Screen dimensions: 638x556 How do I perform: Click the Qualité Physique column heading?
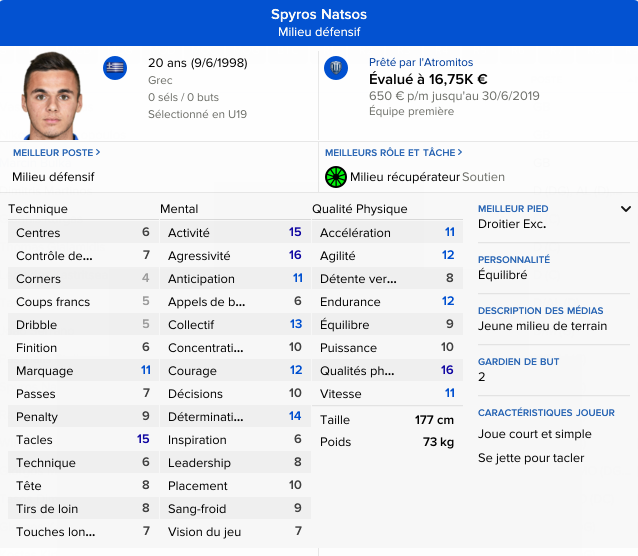pos(360,209)
